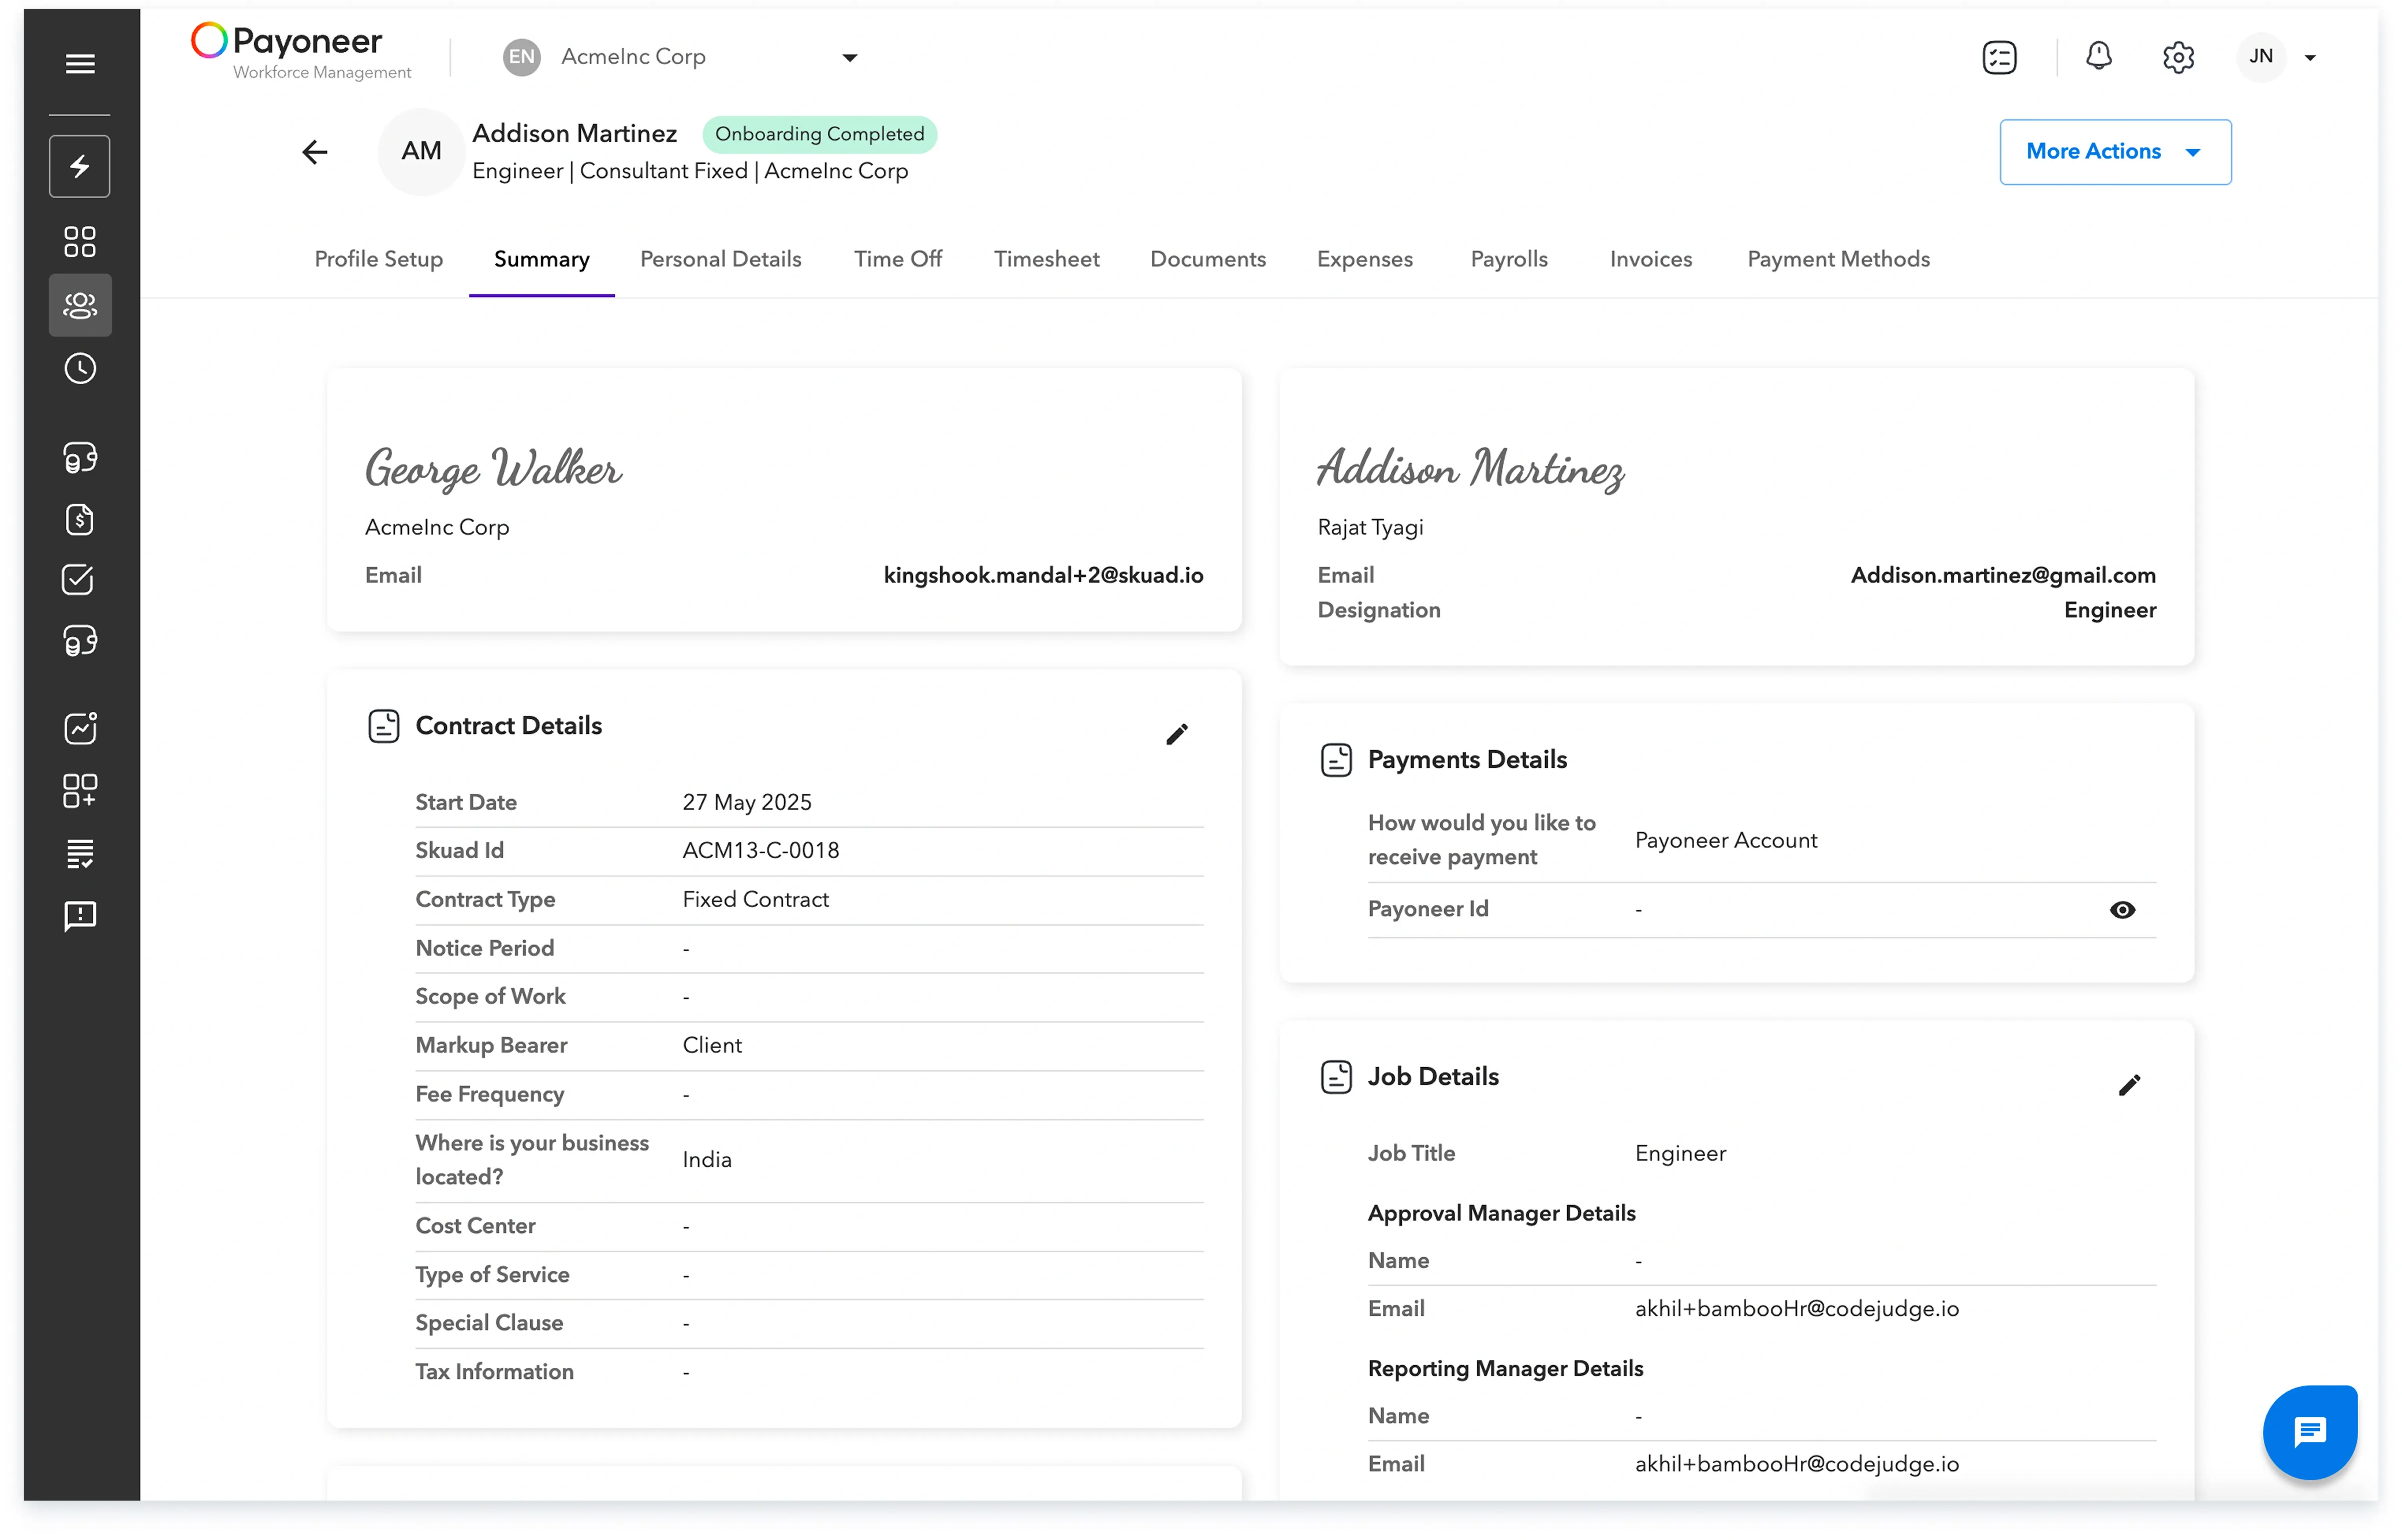Click the checklist tasks icon in header
The image size is (2402, 1540).
(1999, 57)
